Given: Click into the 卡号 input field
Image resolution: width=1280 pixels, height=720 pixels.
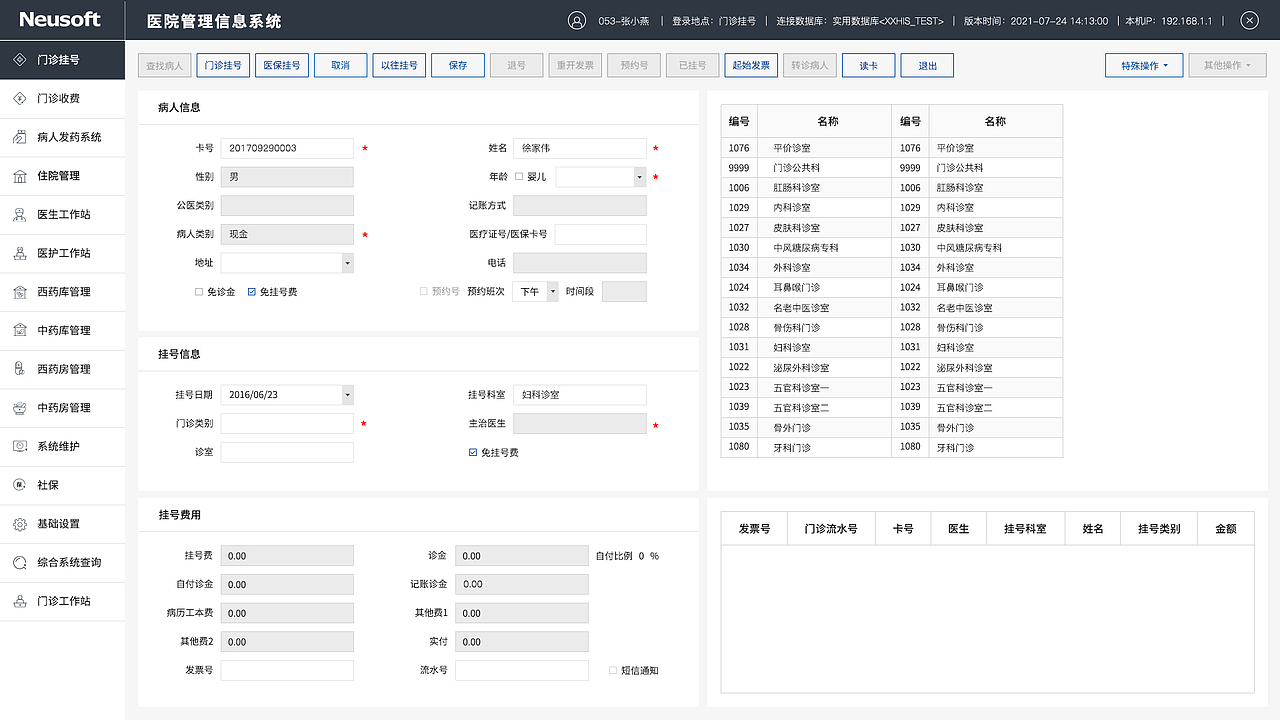Looking at the screenshot, I should [x=287, y=148].
